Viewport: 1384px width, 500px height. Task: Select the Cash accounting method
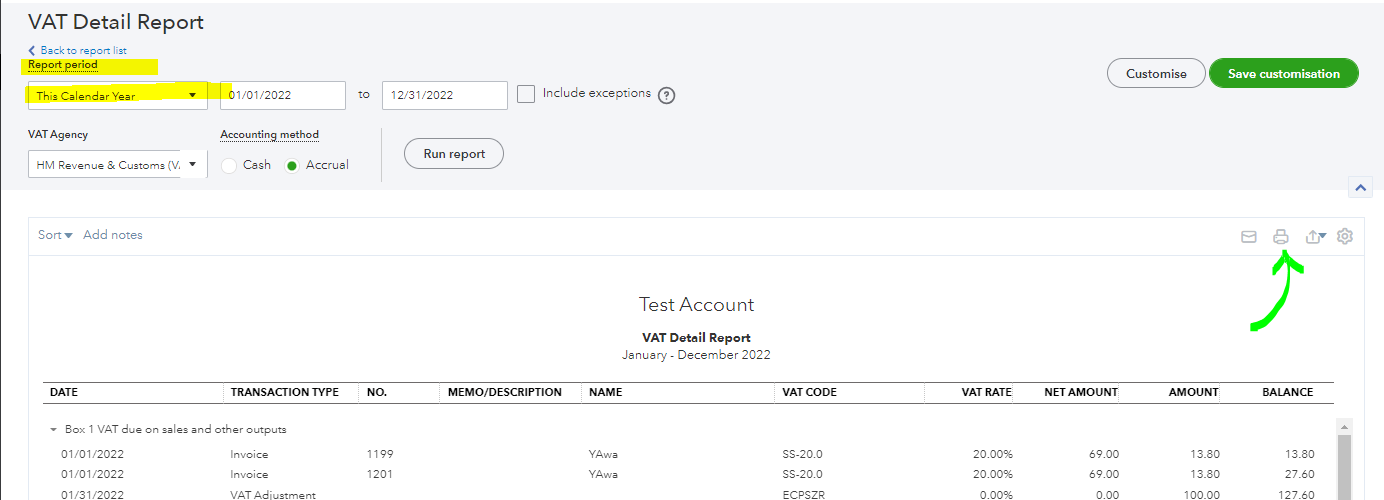[229, 165]
